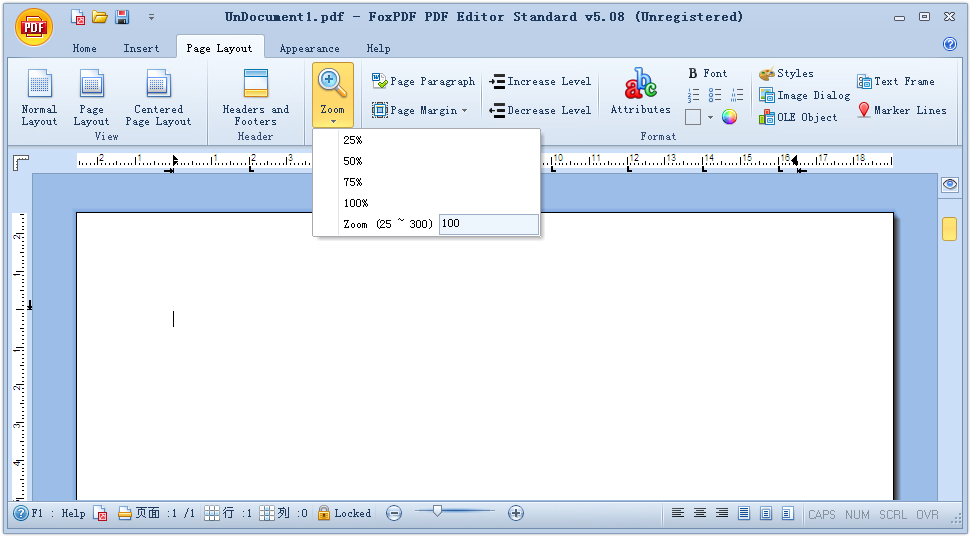Open Styles
The width and height of the screenshot is (971, 537).
(786, 74)
